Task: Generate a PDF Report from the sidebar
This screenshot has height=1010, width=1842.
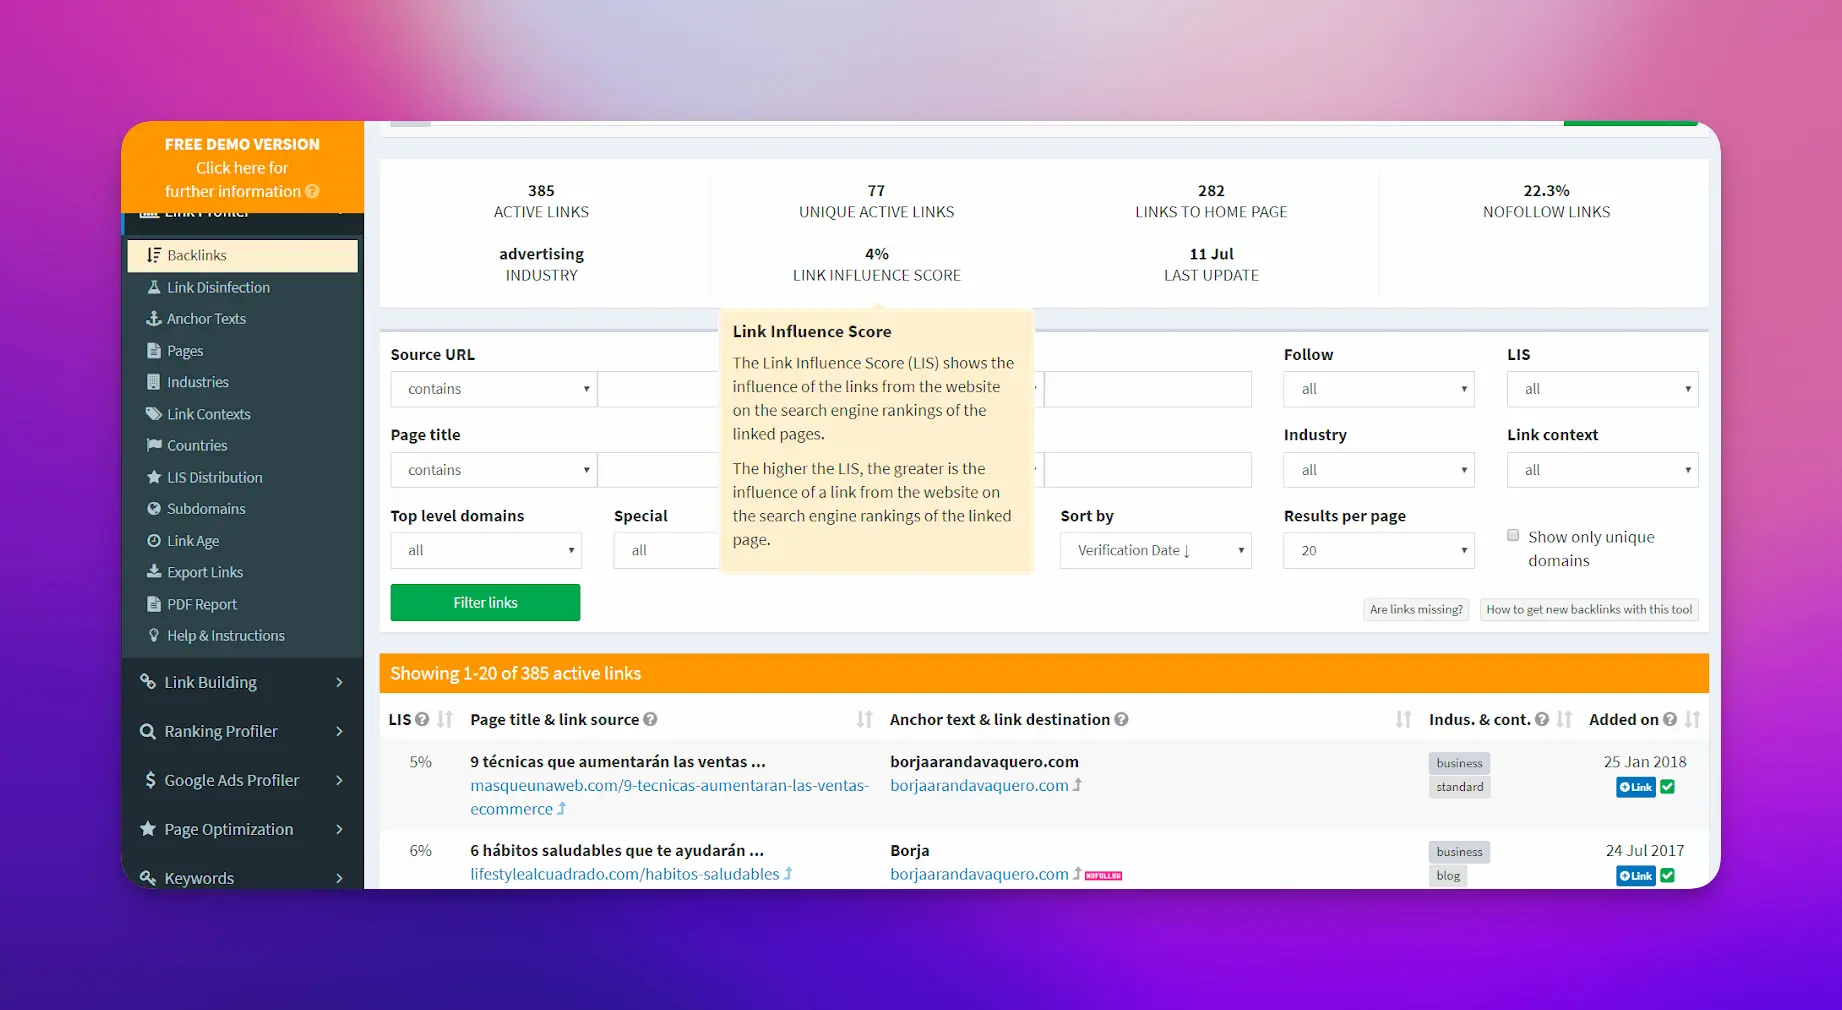Action: (200, 604)
